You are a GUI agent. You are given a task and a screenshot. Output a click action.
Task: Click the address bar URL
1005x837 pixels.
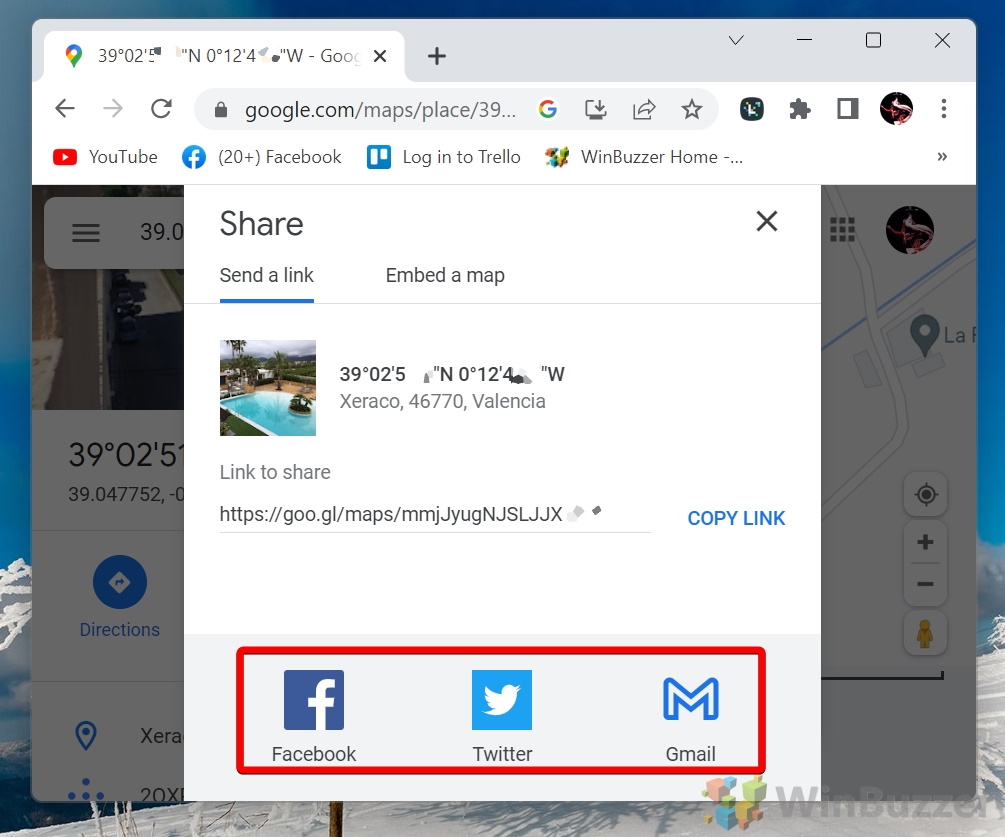coord(380,110)
